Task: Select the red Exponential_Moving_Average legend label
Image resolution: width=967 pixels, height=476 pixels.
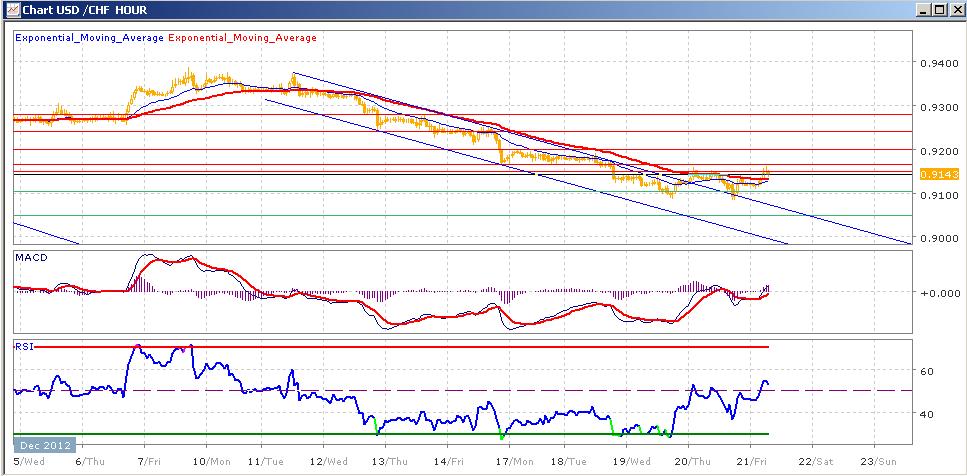Action: point(241,38)
